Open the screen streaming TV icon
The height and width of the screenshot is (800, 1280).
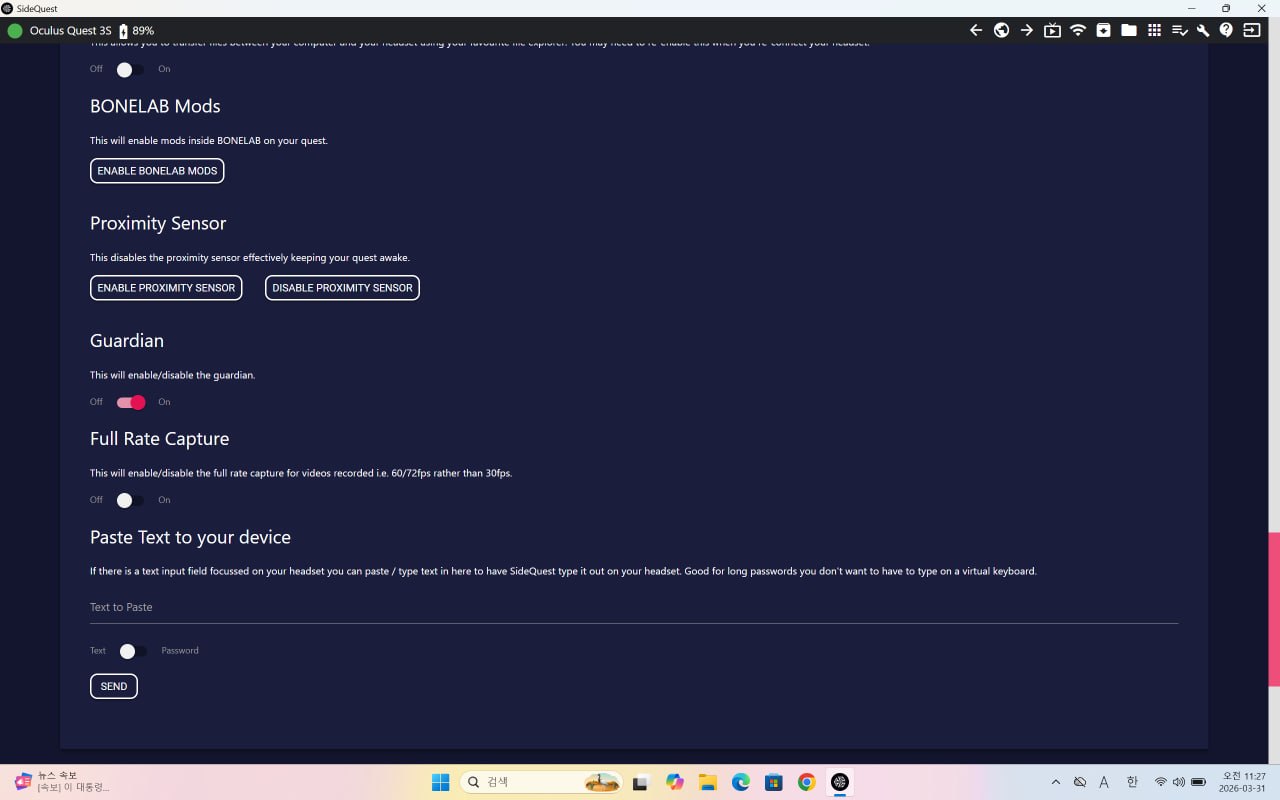1052,31
